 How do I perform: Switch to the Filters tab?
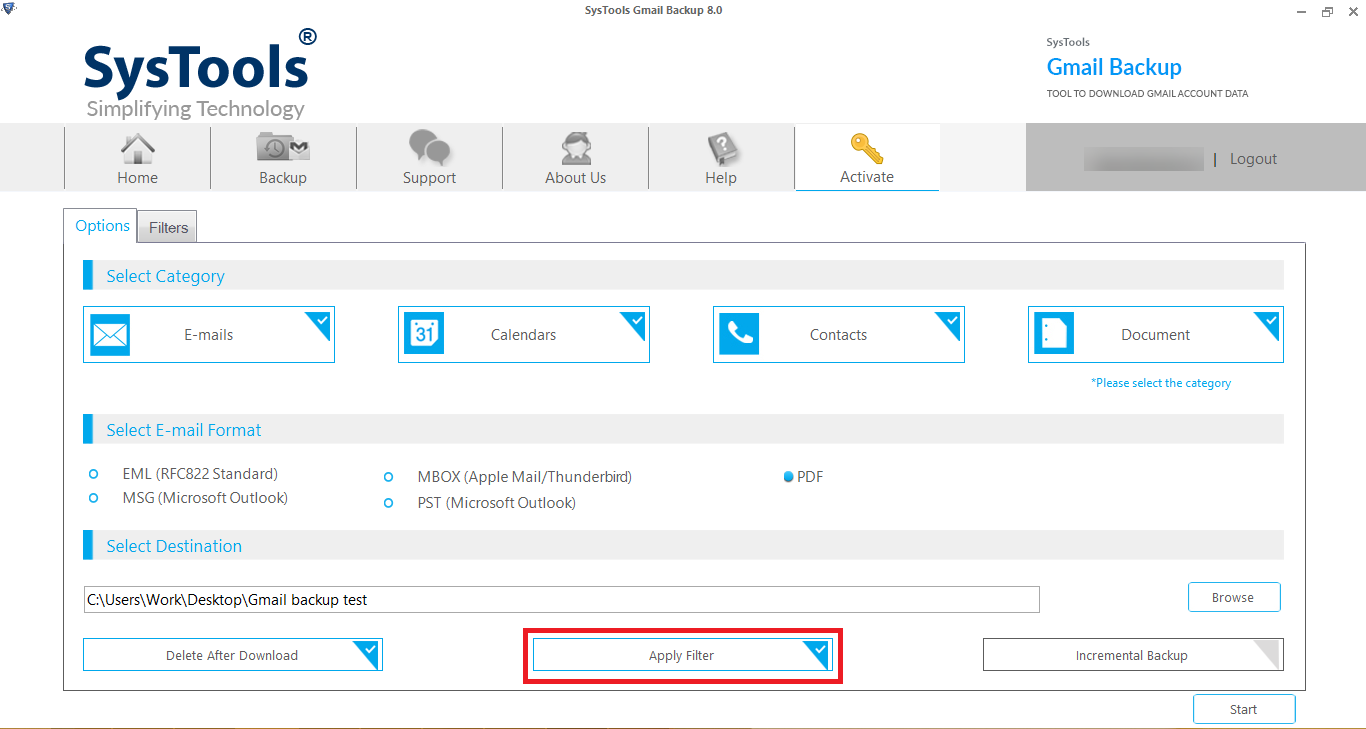[168, 228]
